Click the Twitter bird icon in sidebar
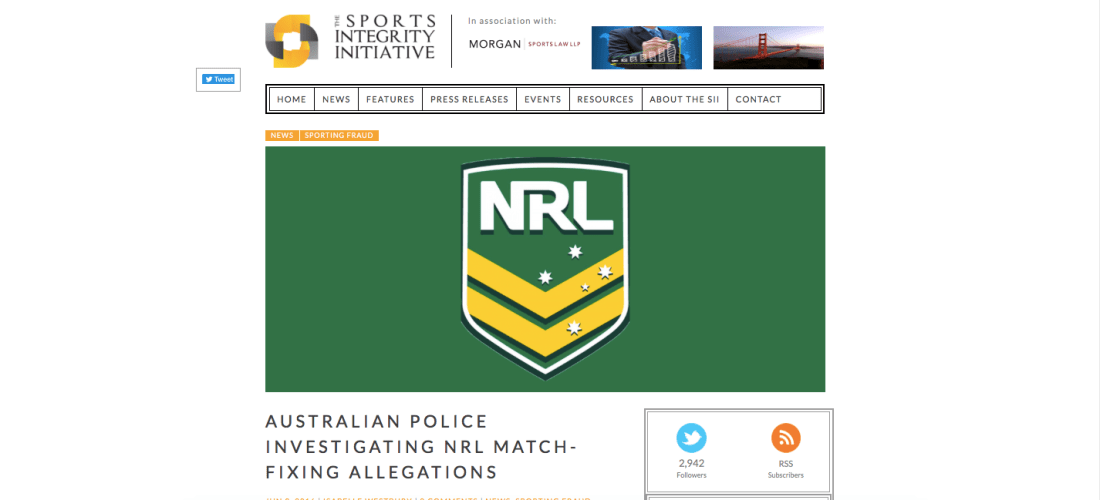The height and width of the screenshot is (500, 1100). 691,438
